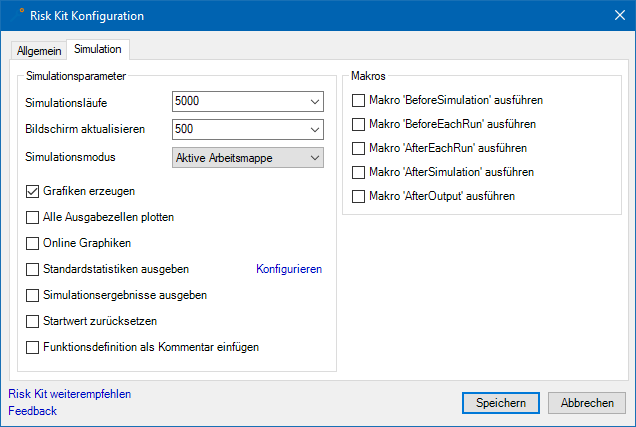This screenshot has height=427, width=636.
Task: Enable Alle Ausgabezellen plotten
Action: coord(32,217)
